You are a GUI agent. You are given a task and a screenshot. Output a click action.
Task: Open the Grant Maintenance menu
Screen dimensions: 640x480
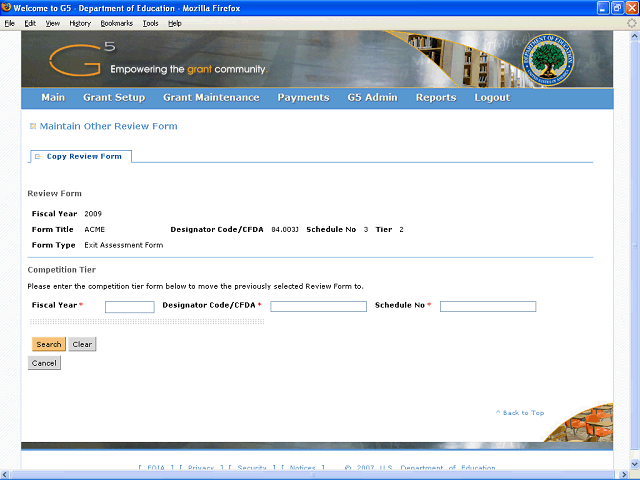(x=211, y=98)
